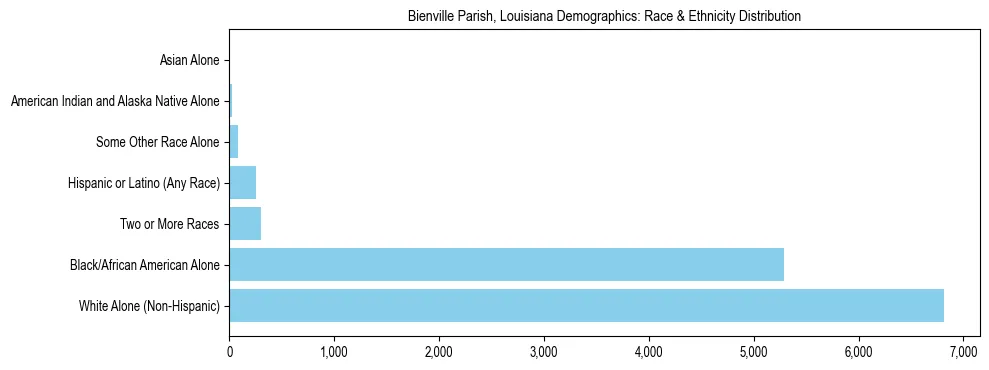Click the Black/African American Alone bar
This screenshot has width=989, height=370.
(507, 265)
